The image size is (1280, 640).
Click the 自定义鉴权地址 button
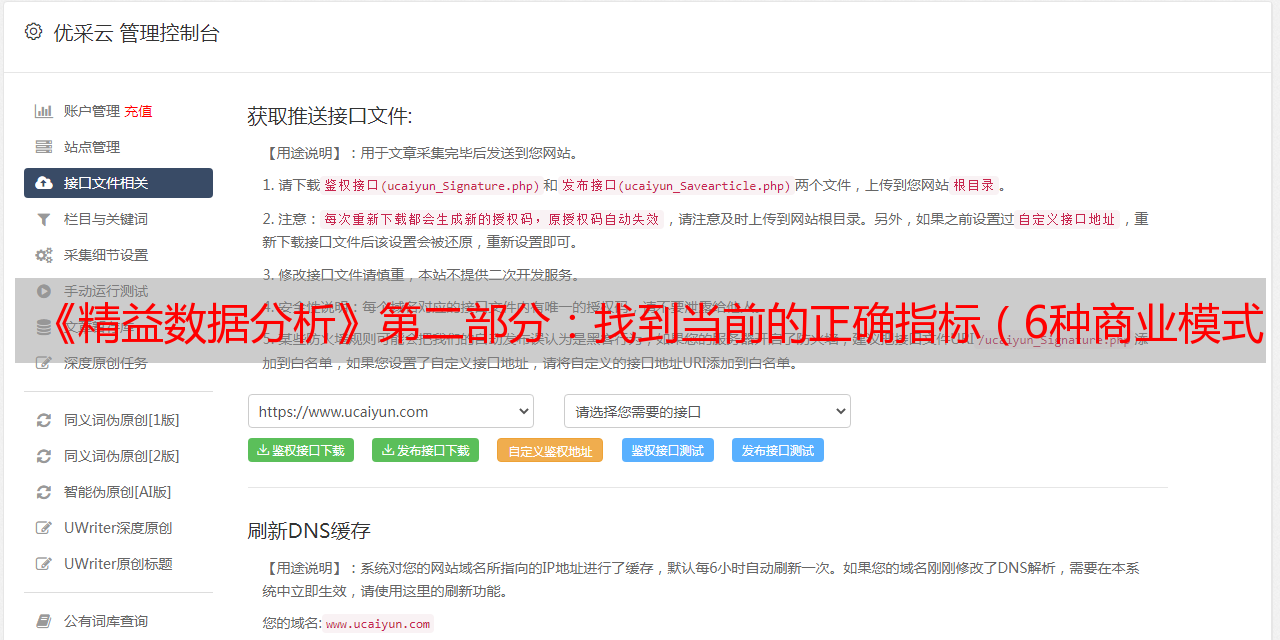(550, 450)
